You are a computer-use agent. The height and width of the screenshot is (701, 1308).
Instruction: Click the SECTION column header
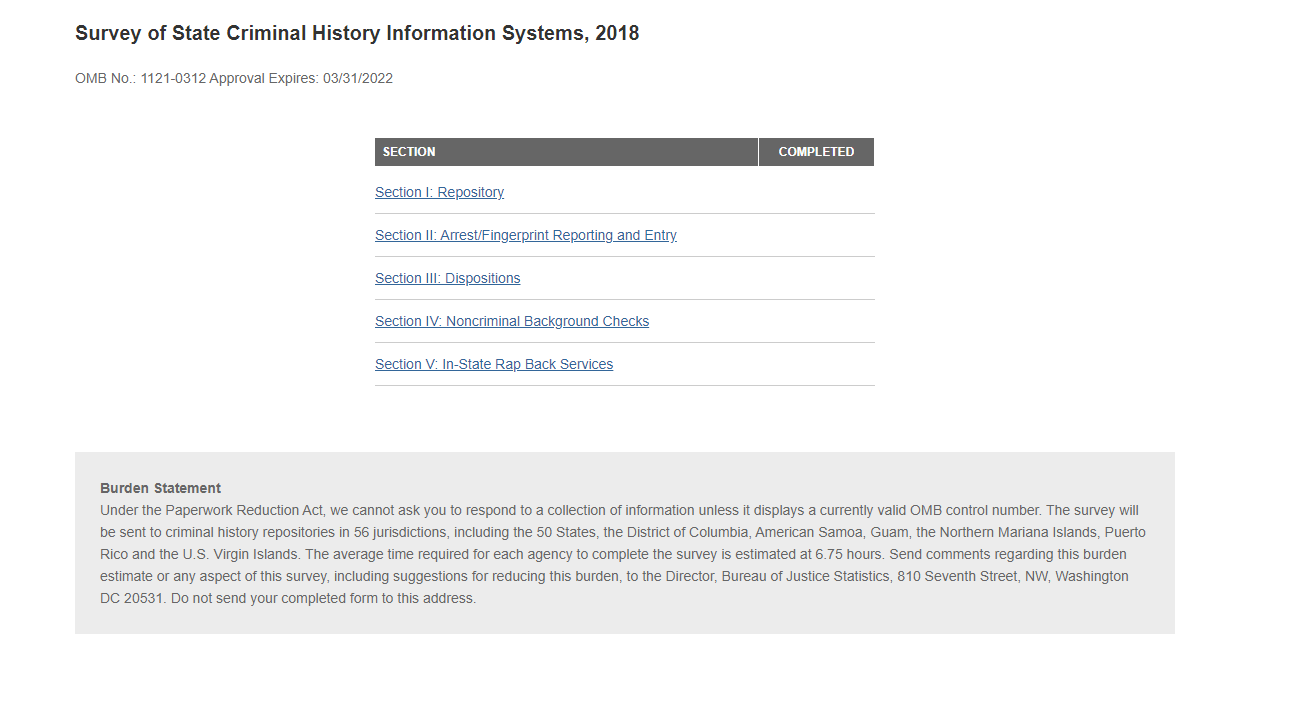(409, 152)
